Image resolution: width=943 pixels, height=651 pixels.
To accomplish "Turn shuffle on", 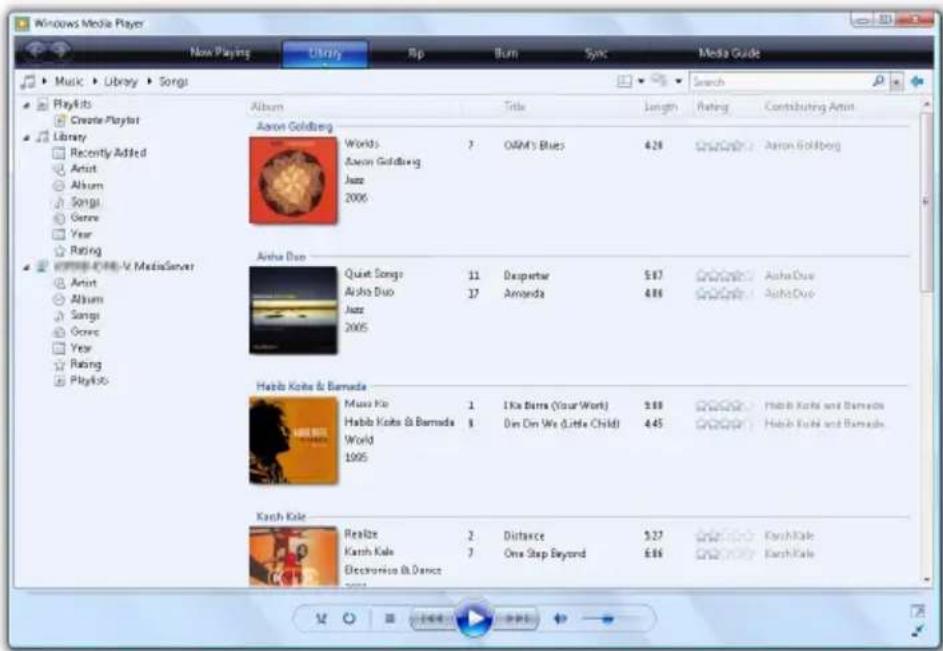I will tap(321, 619).
